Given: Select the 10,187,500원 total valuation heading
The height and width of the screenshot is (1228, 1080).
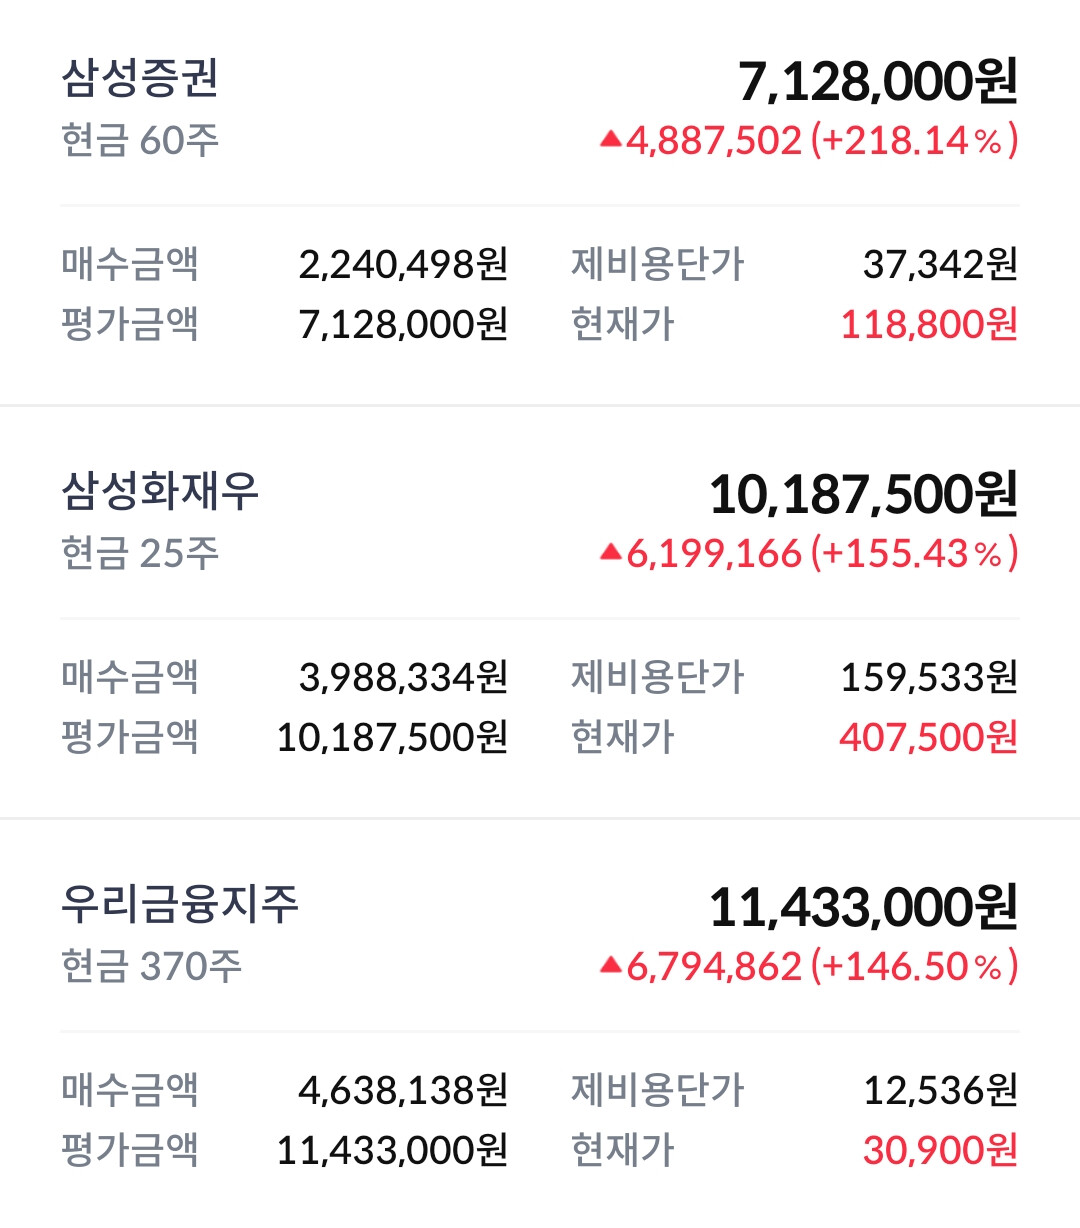Looking at the screenshot, I should [x=864, y=494].
